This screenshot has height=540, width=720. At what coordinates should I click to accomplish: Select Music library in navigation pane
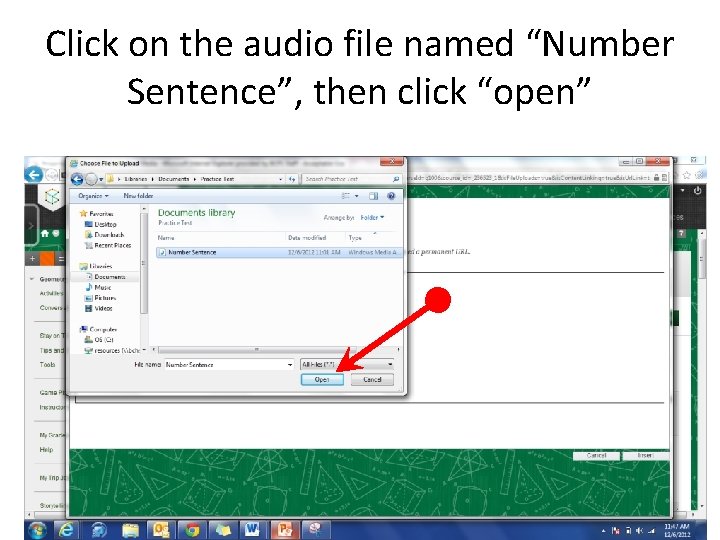[x=98, y=287]
